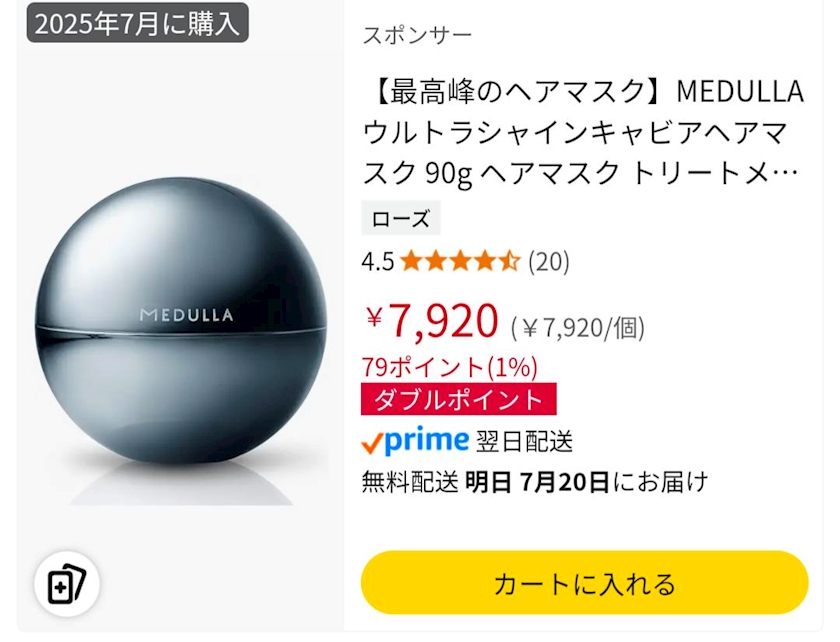Viewport: 840px width, 642px height.
Task: Click the ダブルポイント red badge
Action: [458, 399]
